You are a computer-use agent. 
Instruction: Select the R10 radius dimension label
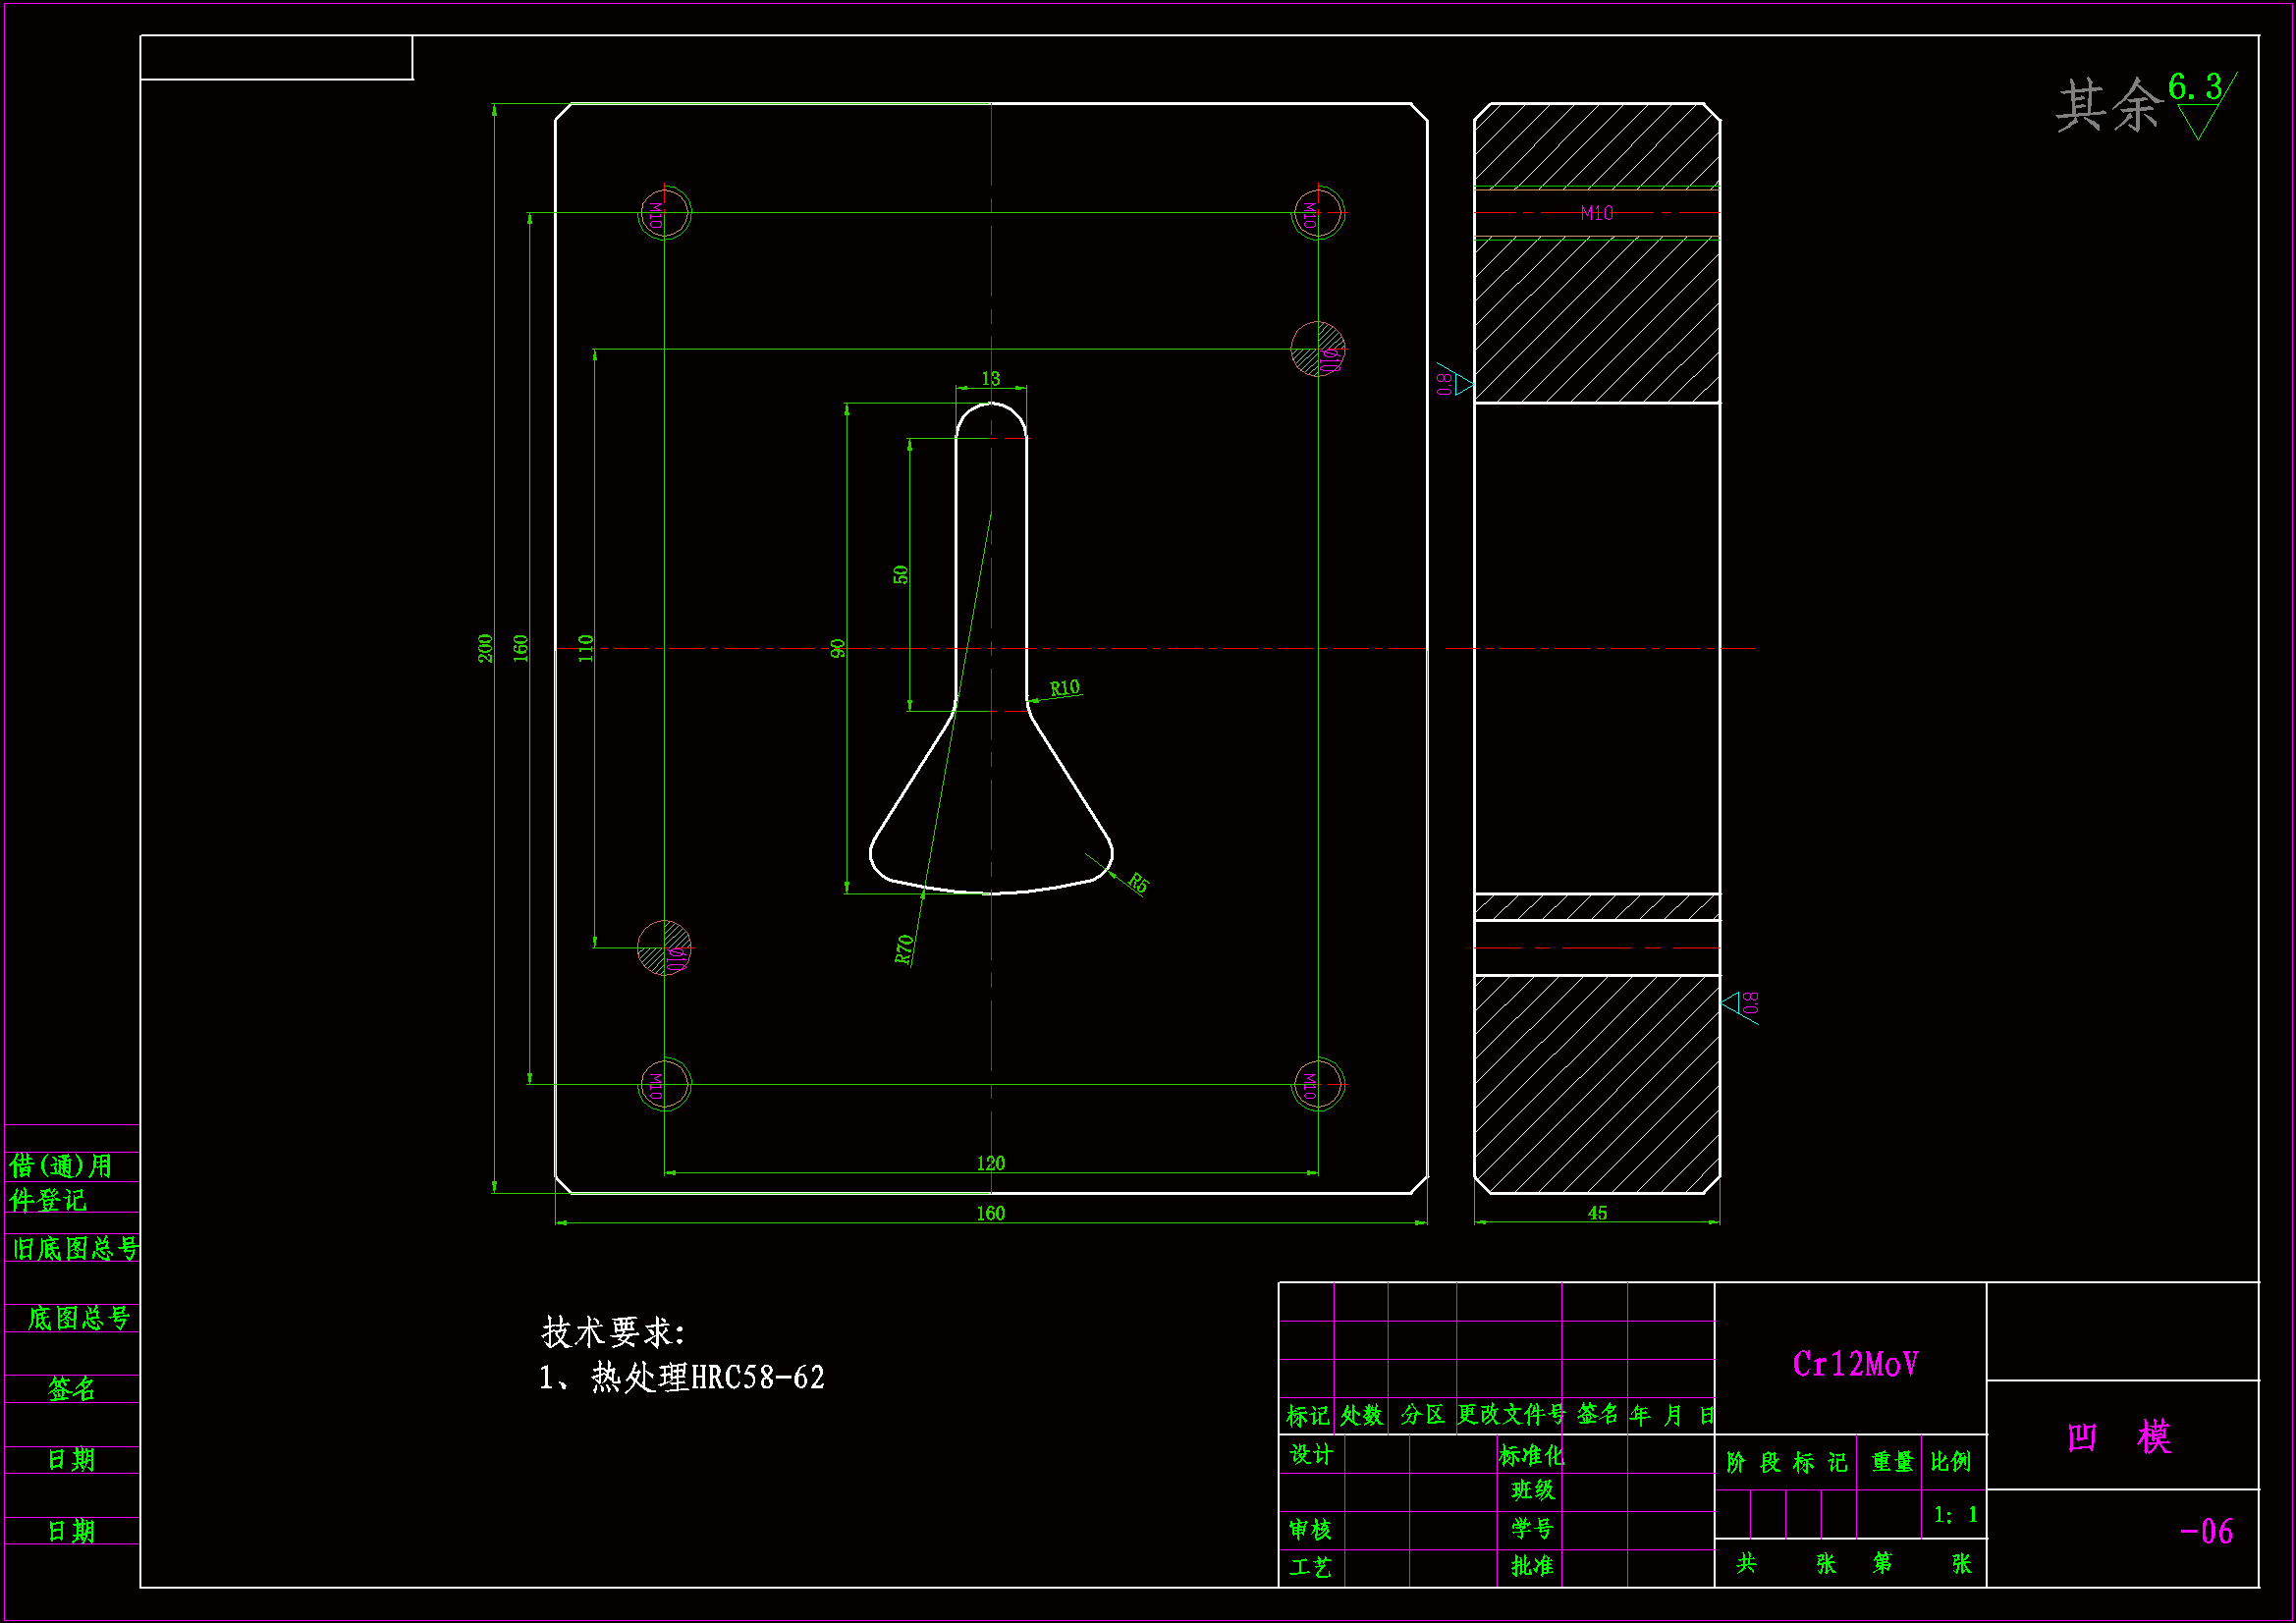click(x=1064, y=688)
